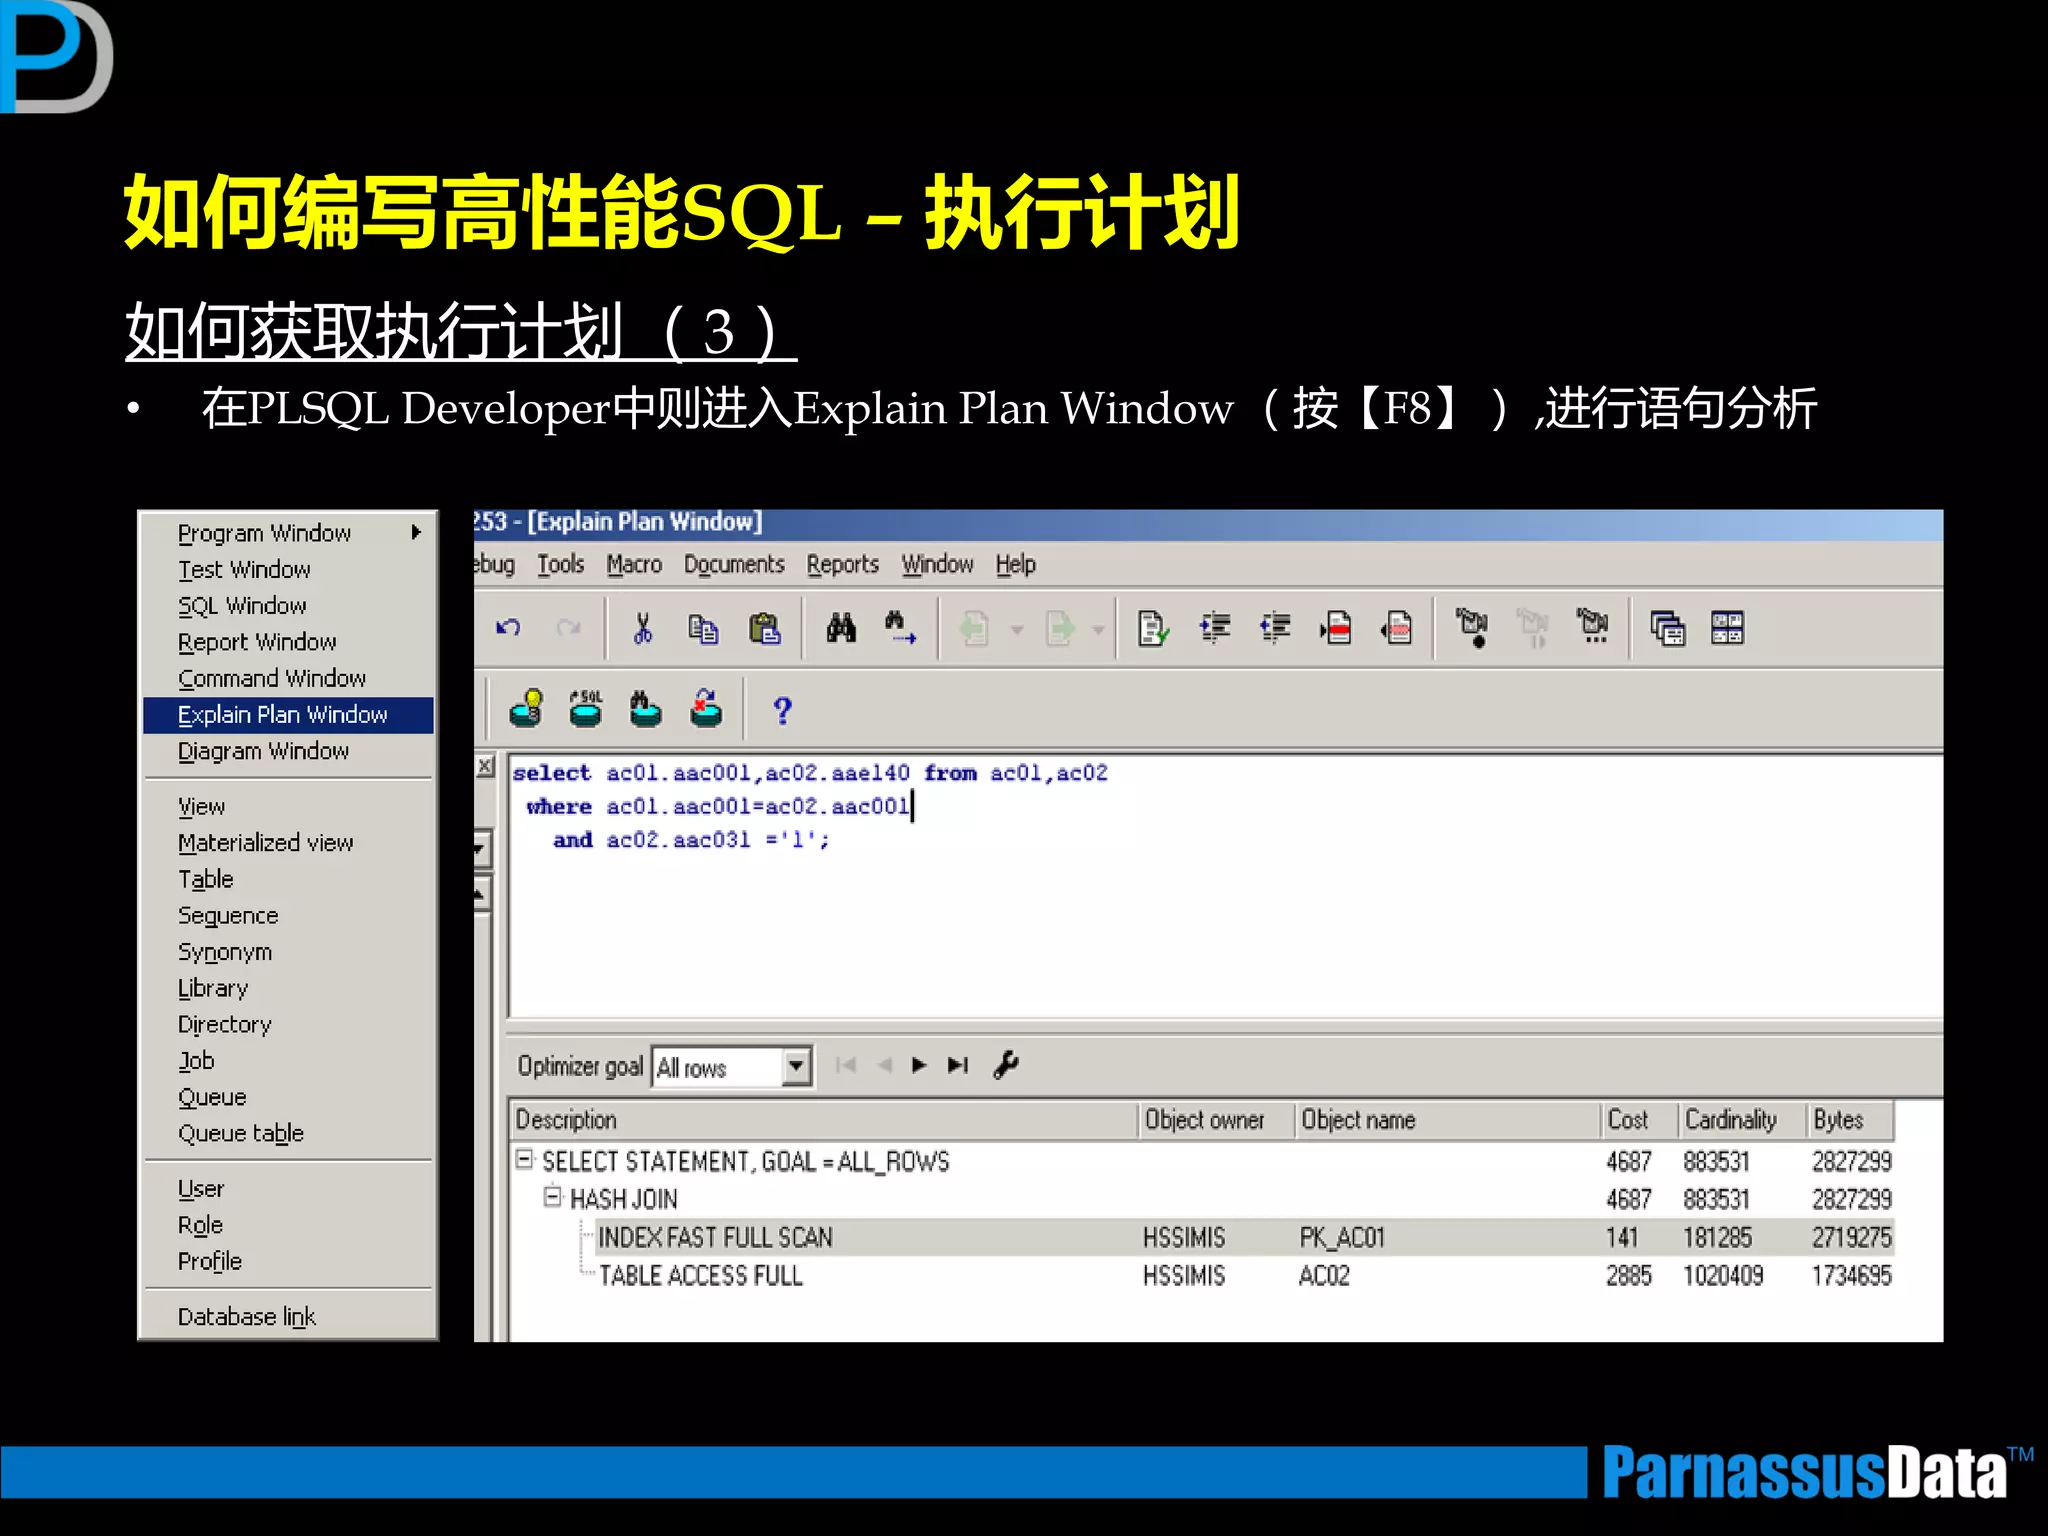2048x1536 pixels.
Task: Choose Materialized view menu entry
Action: pyautogui.click(x=289, y=843)
